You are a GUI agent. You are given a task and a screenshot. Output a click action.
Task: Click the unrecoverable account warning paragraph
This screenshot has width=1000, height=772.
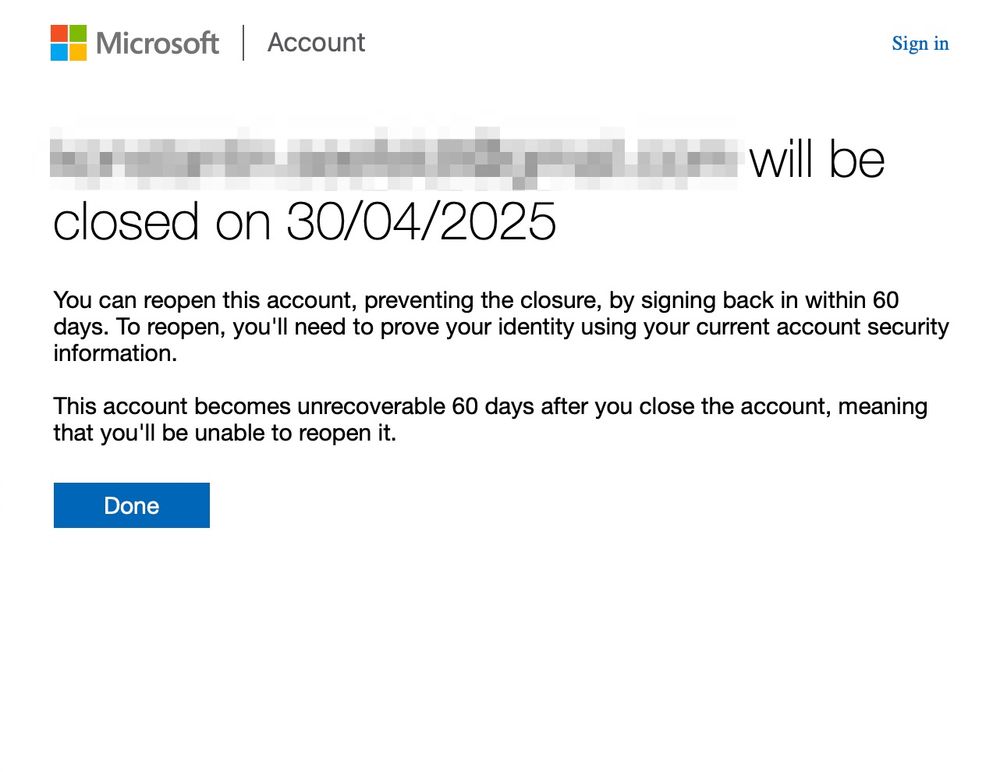[490, 419]
